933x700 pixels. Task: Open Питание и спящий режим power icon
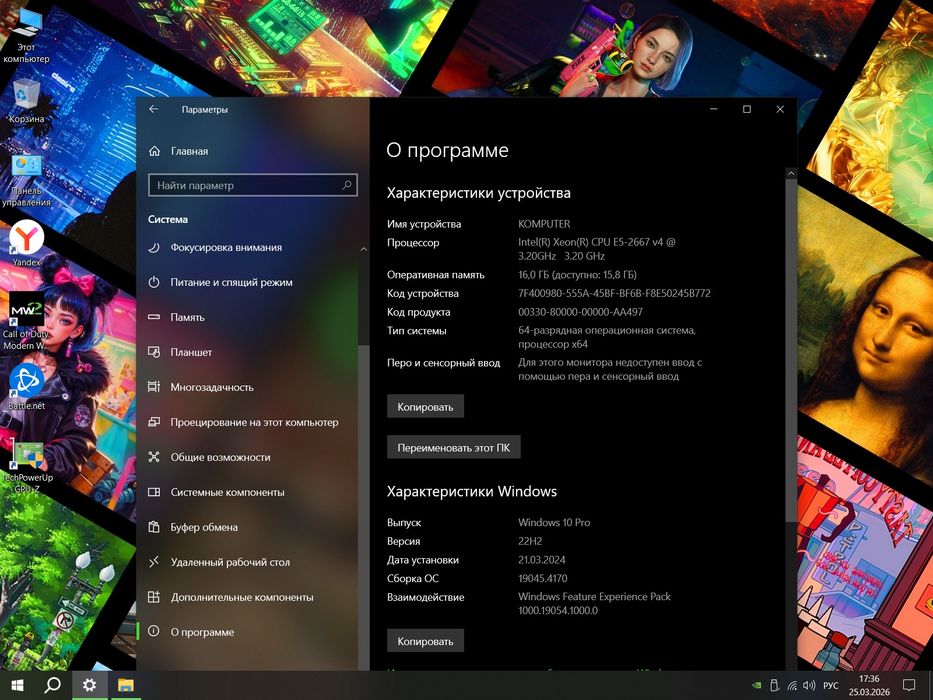click(x=154, y=282)
